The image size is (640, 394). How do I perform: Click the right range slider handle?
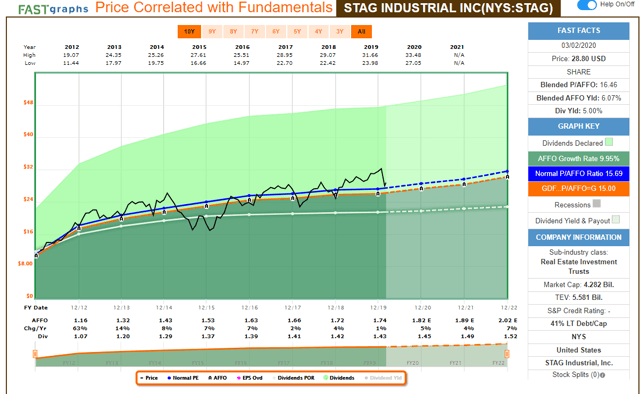tap(507, 354)
